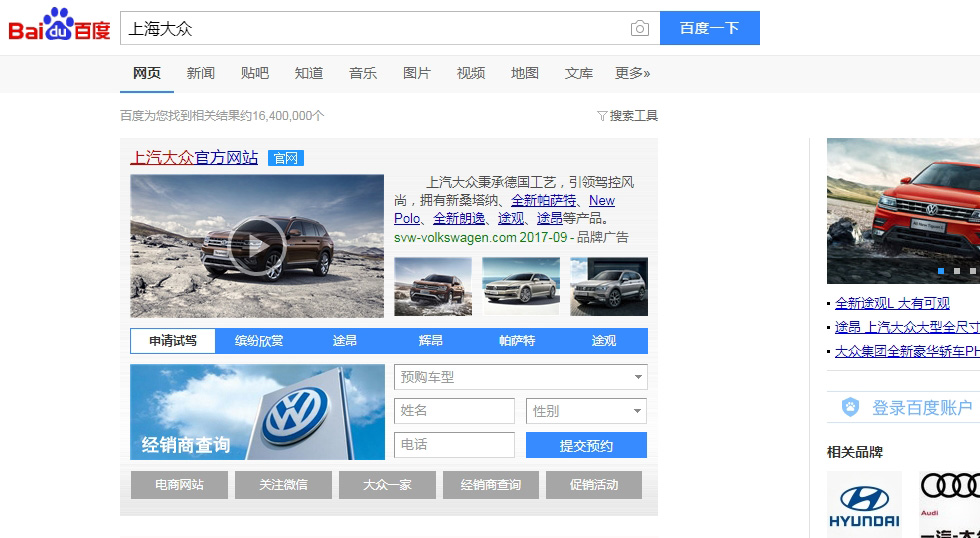Screen dimensions: 980x538
Task: Select the 图片 search tab
Action: (x=417, y=73)
